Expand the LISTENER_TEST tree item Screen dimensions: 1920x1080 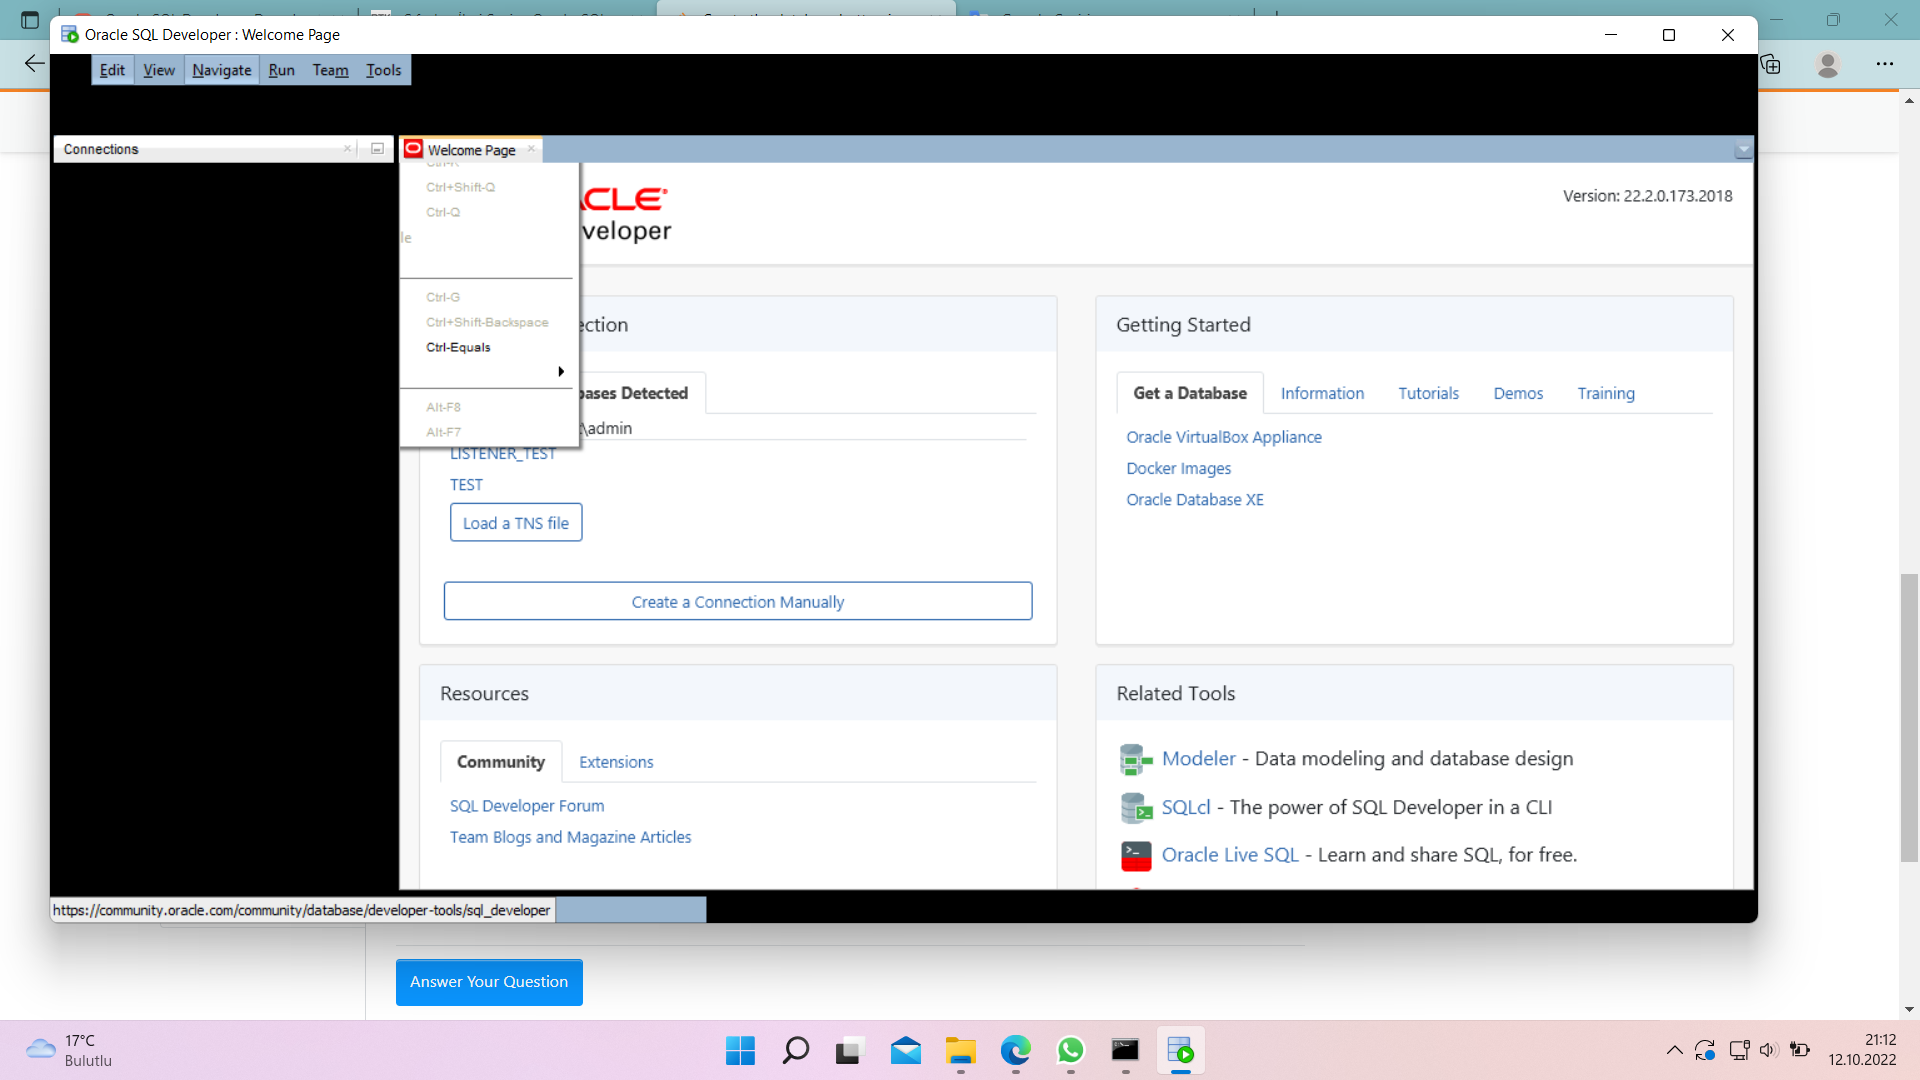pos(502,451)
